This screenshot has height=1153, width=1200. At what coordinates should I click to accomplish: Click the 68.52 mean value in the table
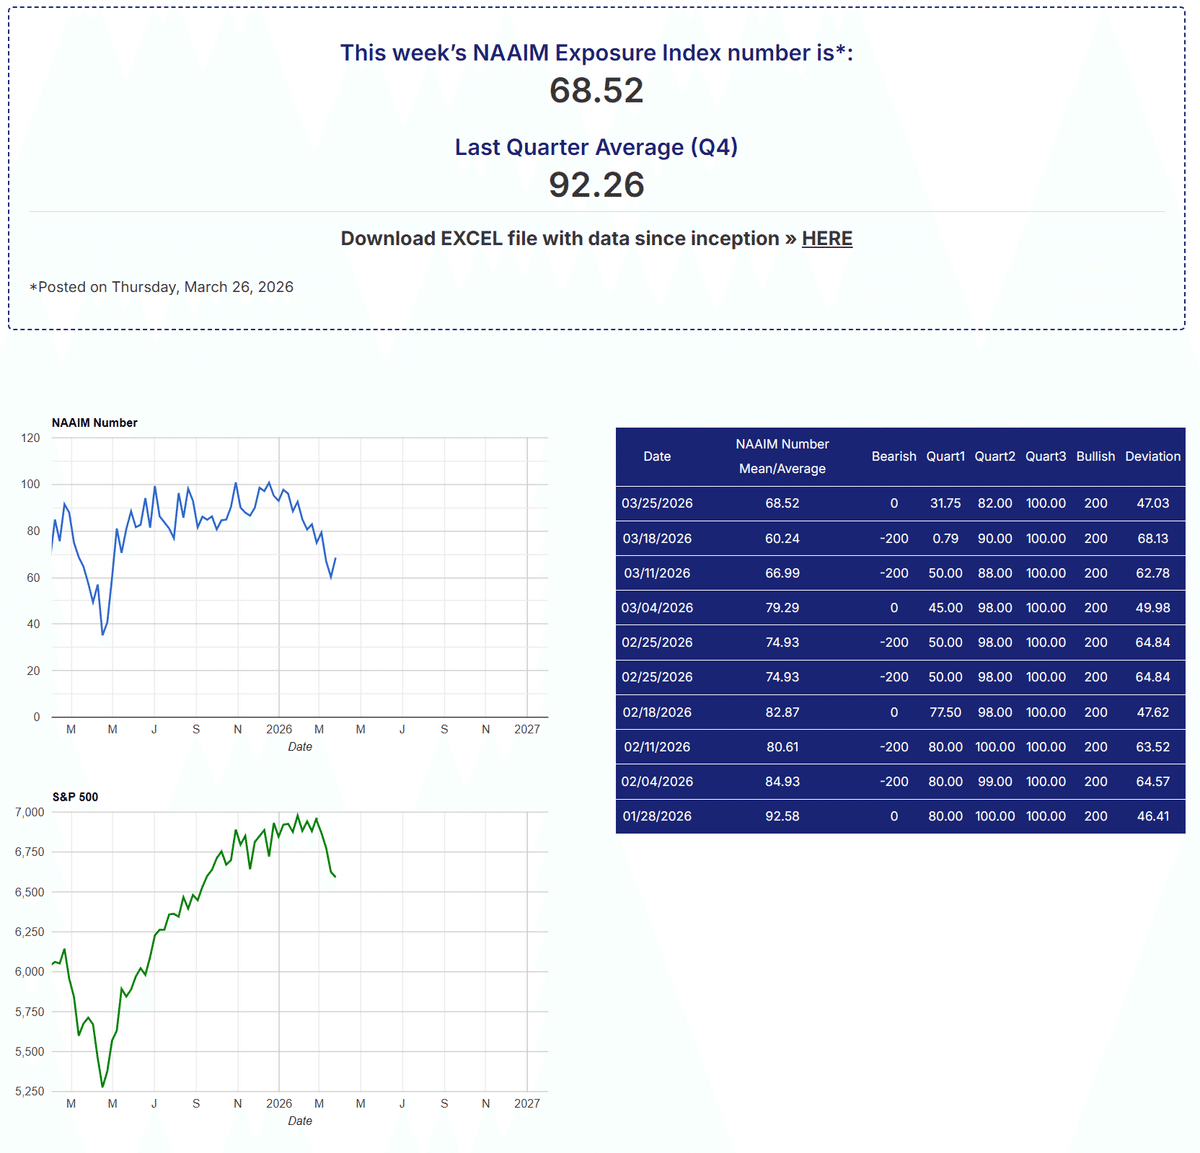coord(782,503)
